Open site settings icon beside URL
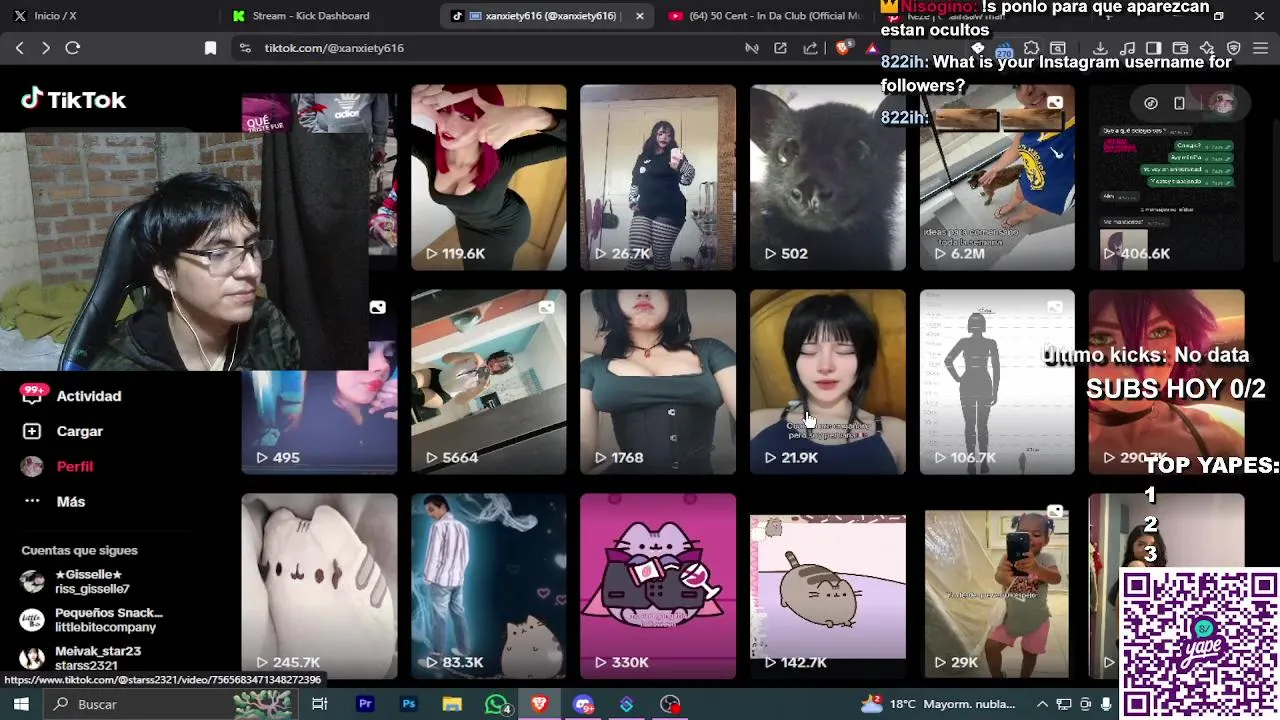This screenshot has width=1280, height=720. [x=245, y=48]
